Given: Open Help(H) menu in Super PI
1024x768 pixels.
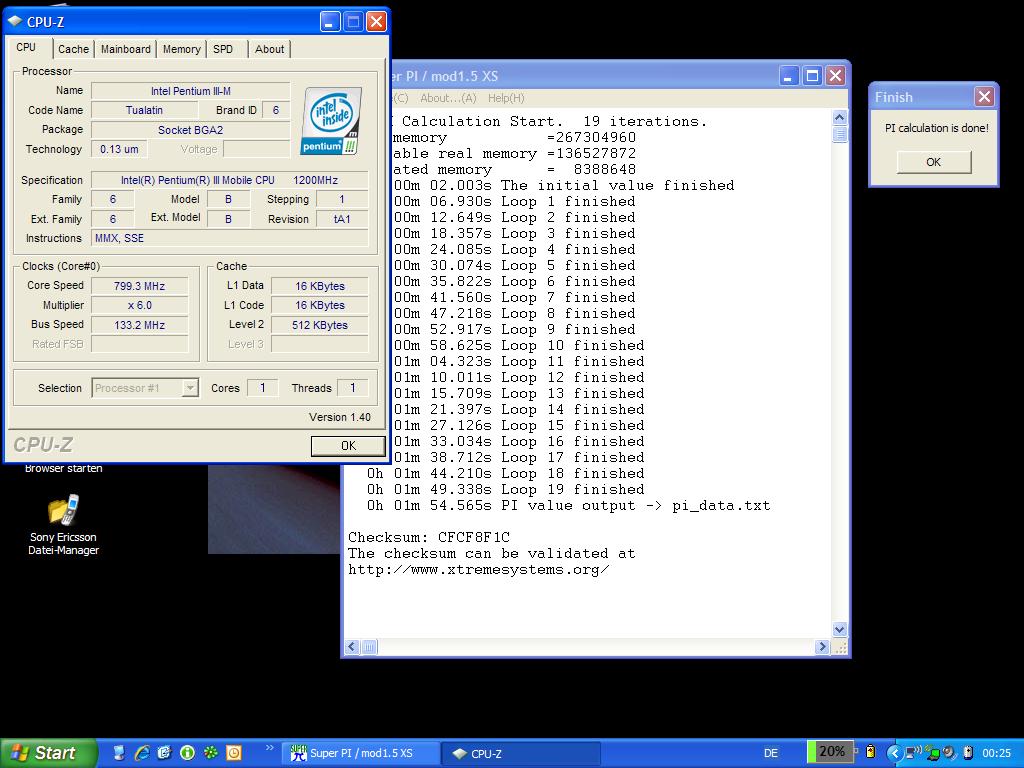Looking at the screenshot, I should (505, 98).
